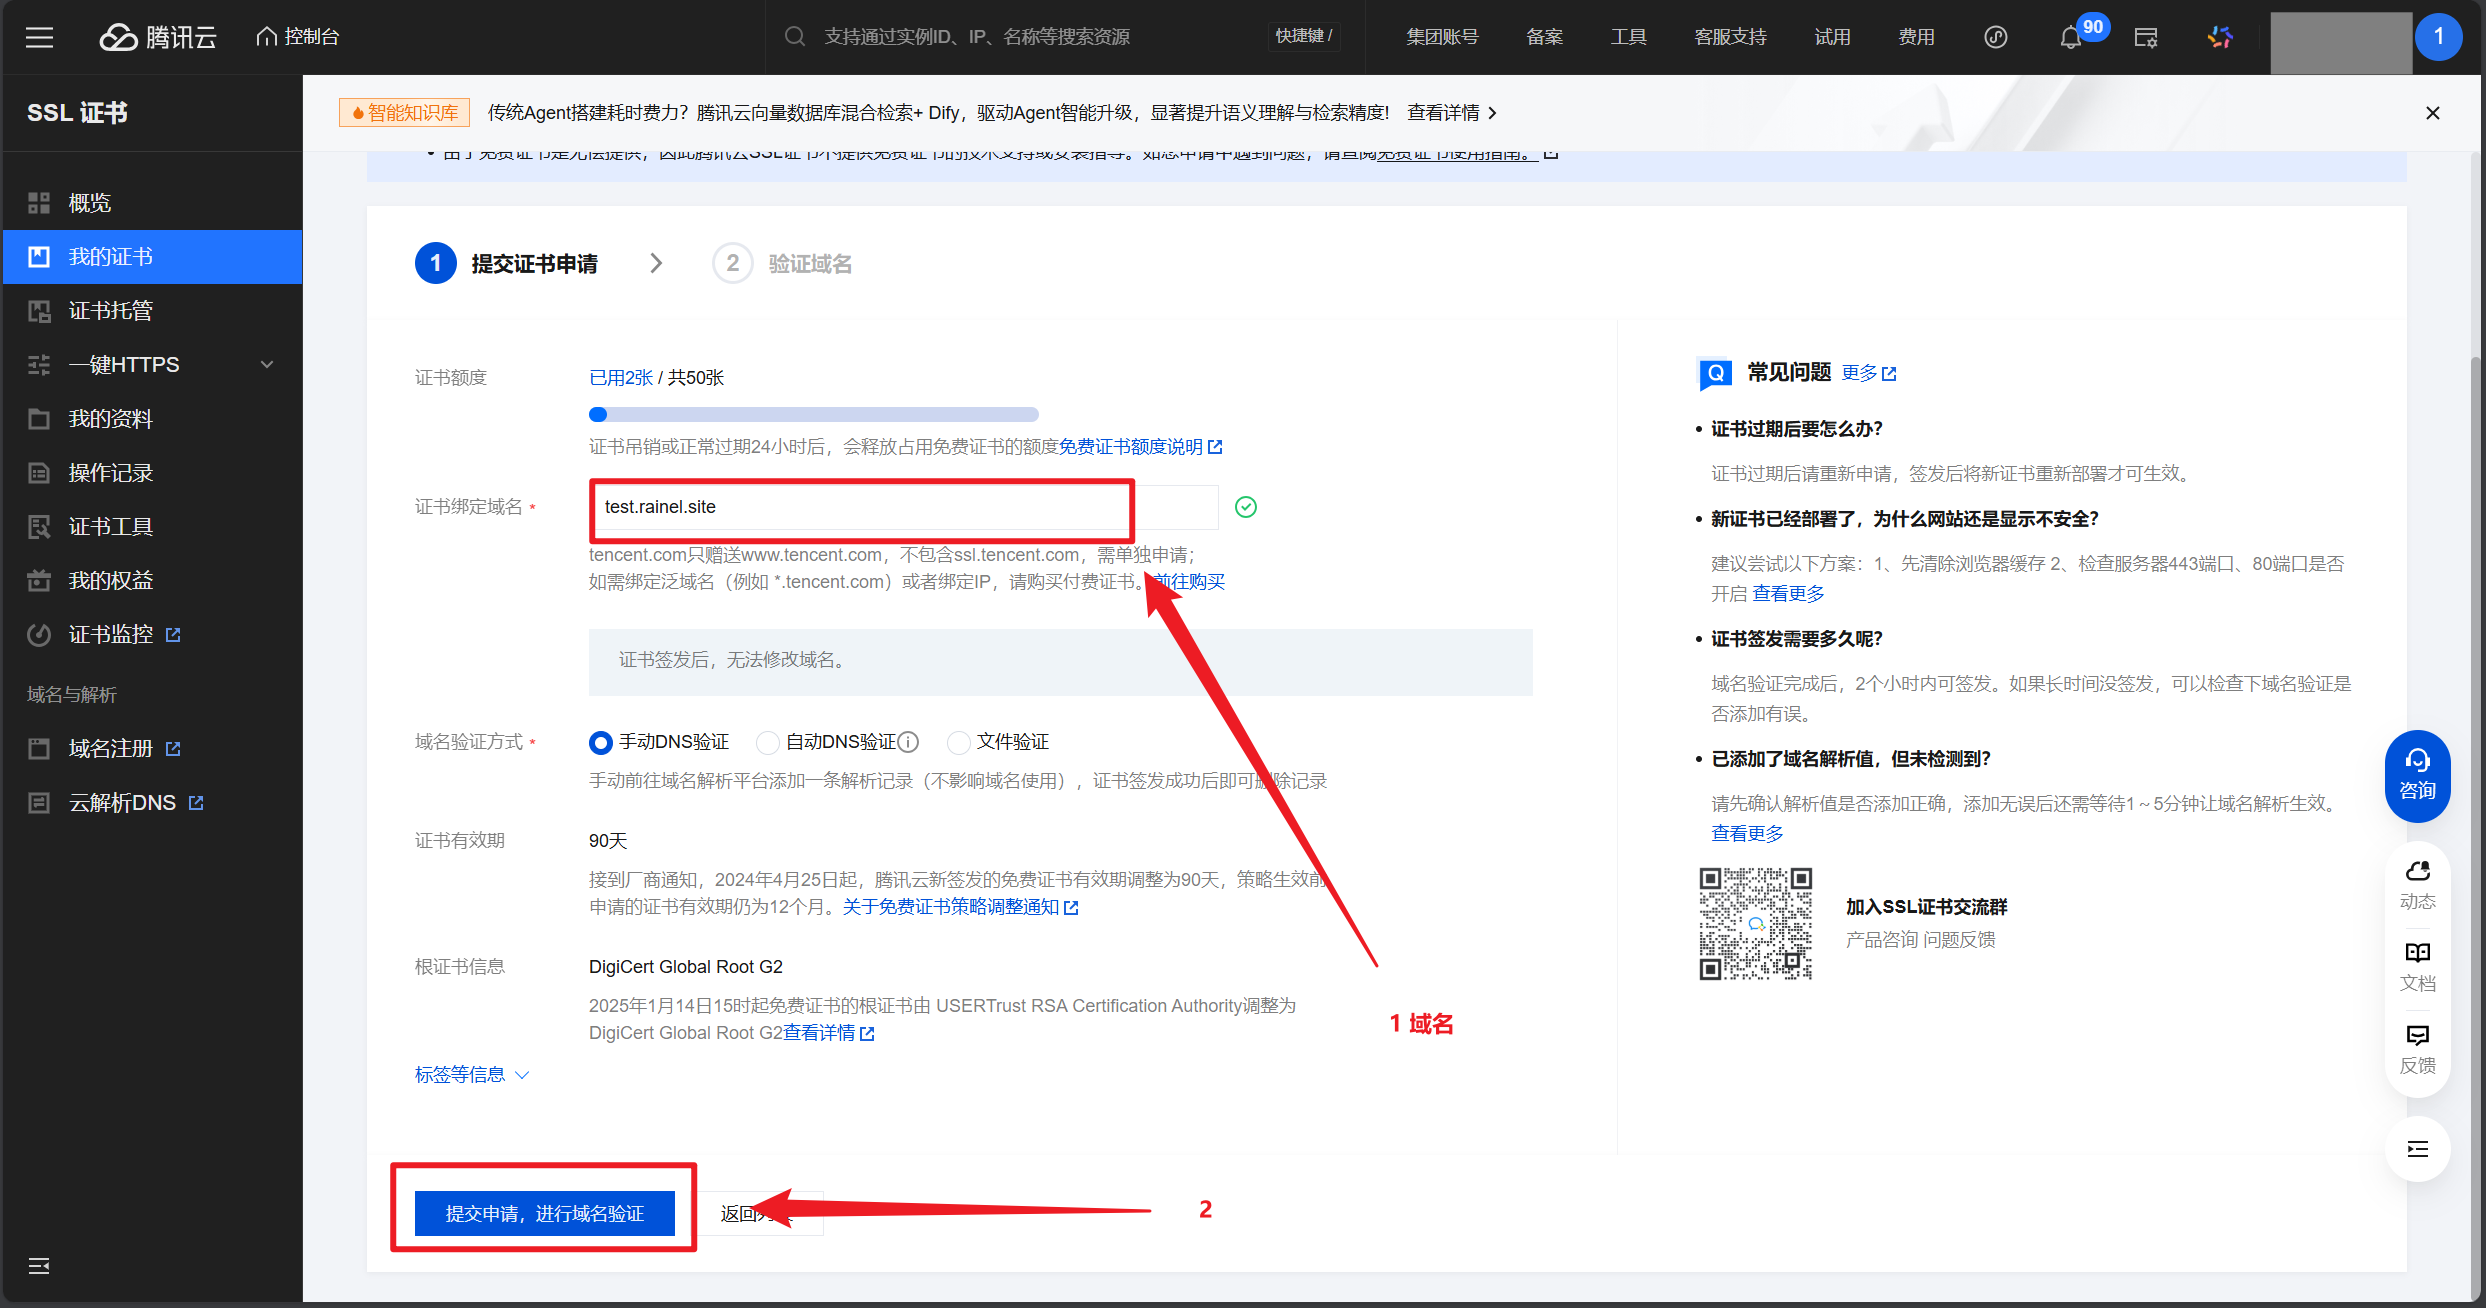
Task: Open 客服支持 in top bar
Action: (x=1730, y=37)
